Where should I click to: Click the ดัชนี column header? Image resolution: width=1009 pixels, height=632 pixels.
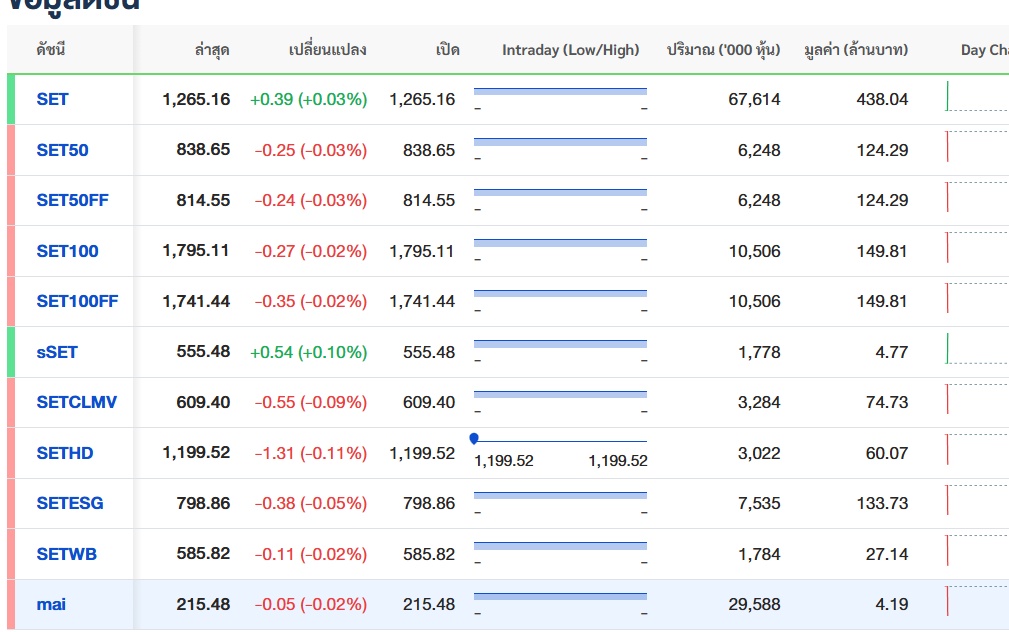(x=51, y=50)
